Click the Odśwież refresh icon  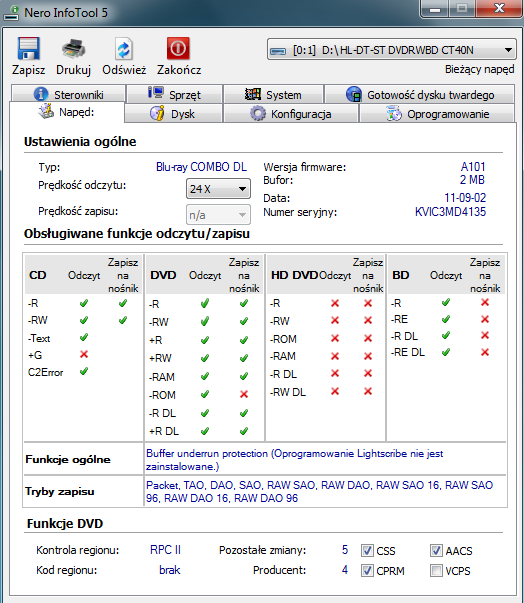pos(124,49)
